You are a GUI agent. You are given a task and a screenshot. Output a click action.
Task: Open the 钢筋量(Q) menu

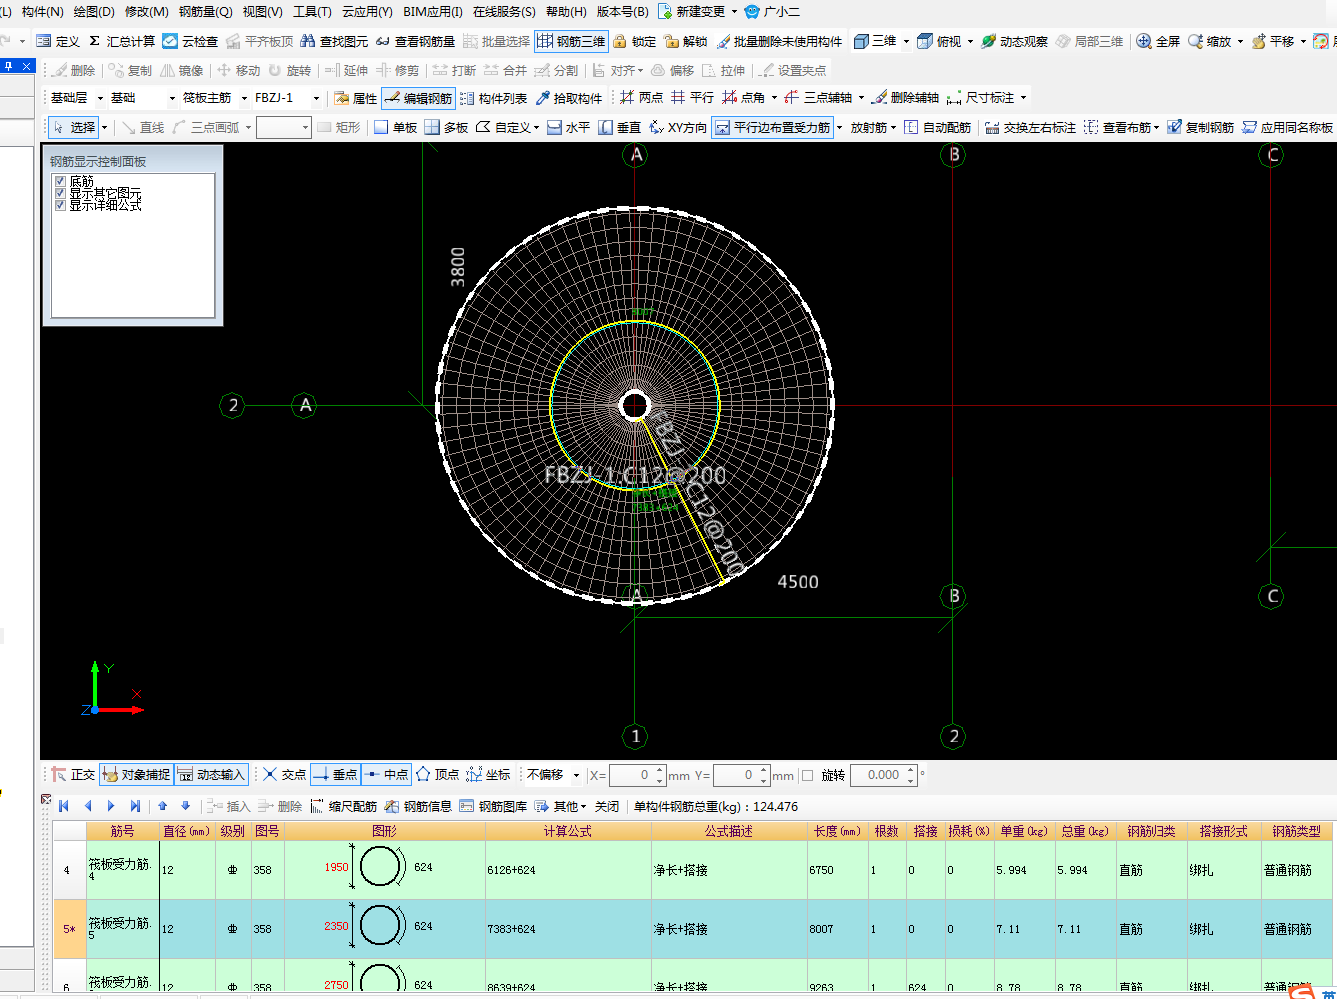point(205,12)
